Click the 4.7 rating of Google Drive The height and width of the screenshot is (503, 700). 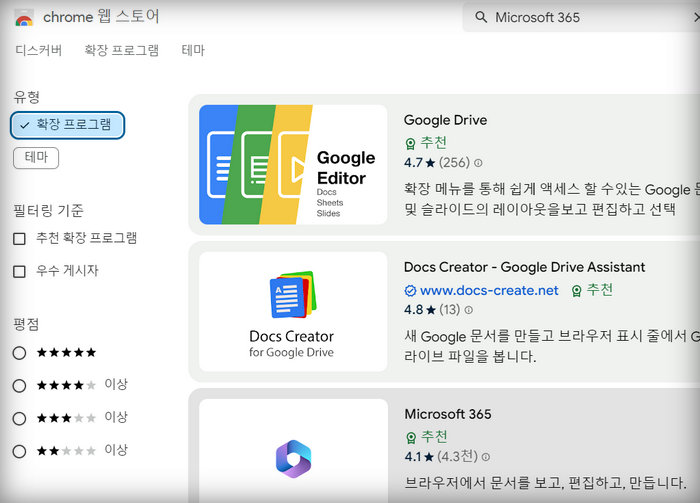(419, 162)
